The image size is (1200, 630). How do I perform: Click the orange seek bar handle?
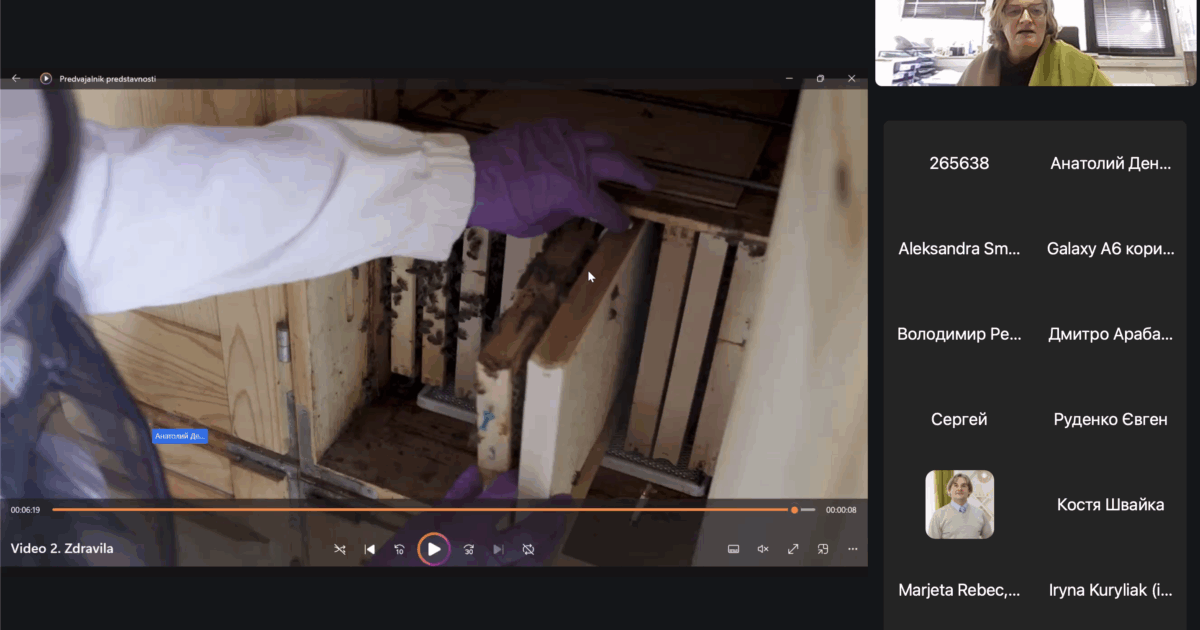coord(794,510)
